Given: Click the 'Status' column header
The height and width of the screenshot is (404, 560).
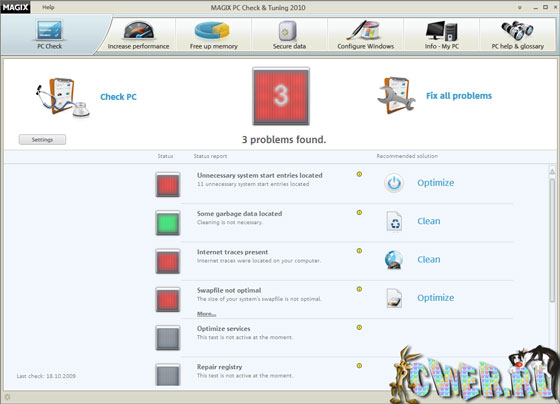Looking at the screenshot, I should tap(165, 156).
